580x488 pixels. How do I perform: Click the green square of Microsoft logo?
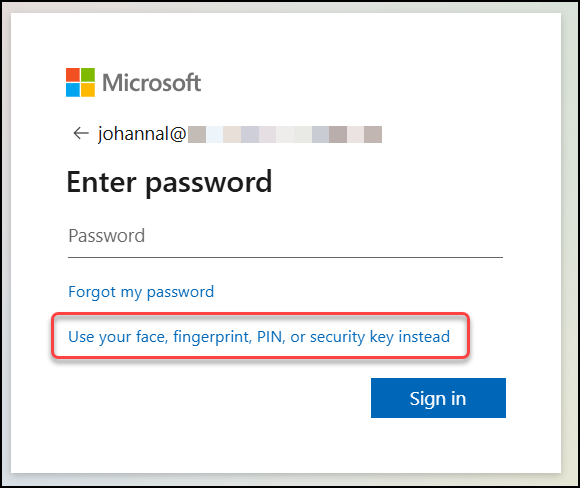point(88,75)
